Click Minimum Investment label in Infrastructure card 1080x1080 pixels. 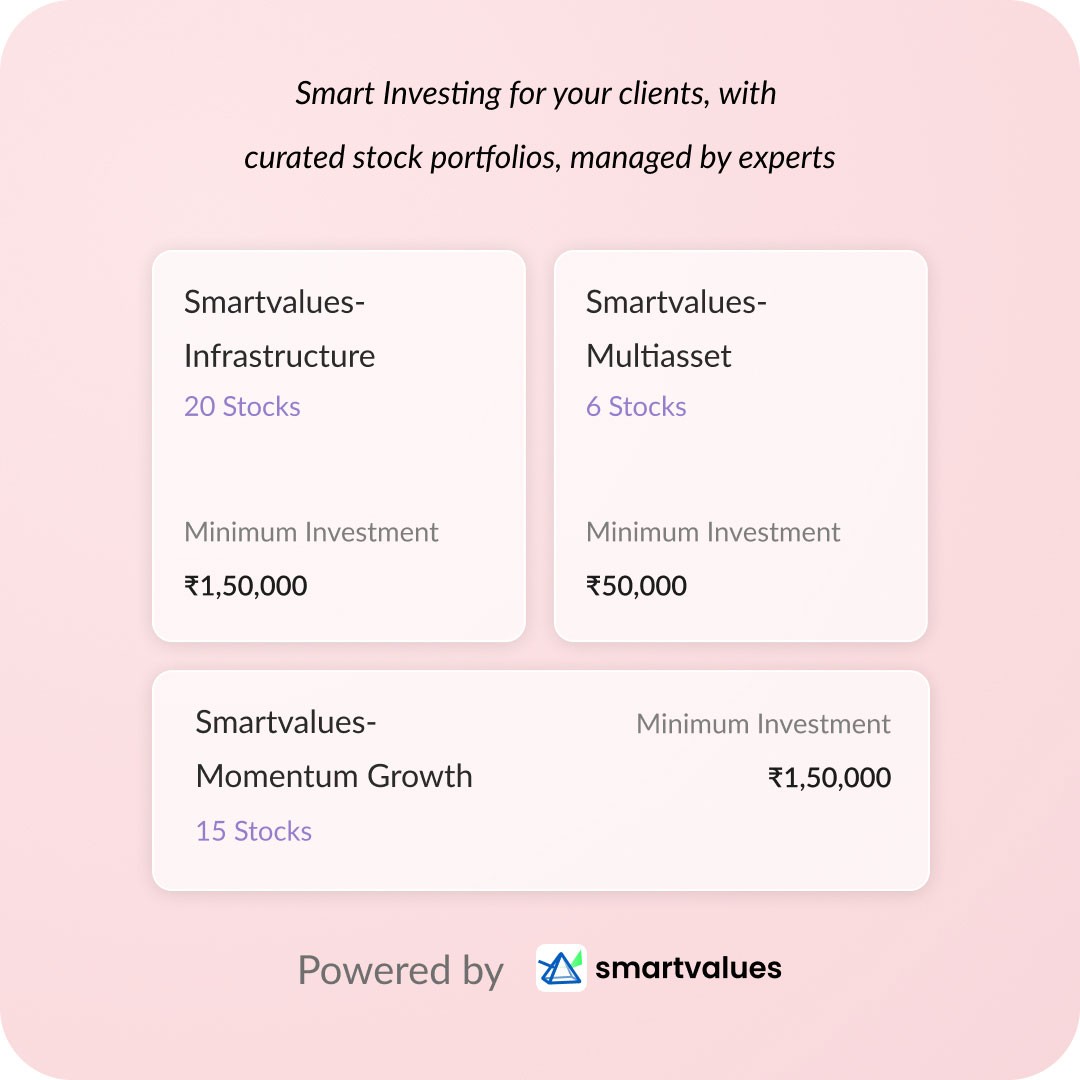tap(311, 532)
